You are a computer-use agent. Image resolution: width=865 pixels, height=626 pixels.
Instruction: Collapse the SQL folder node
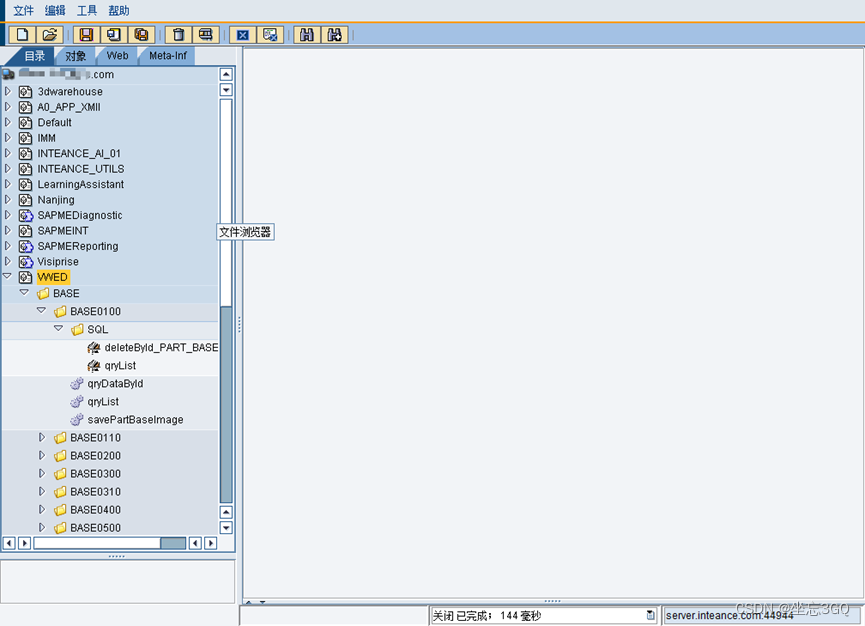(57, 329)
